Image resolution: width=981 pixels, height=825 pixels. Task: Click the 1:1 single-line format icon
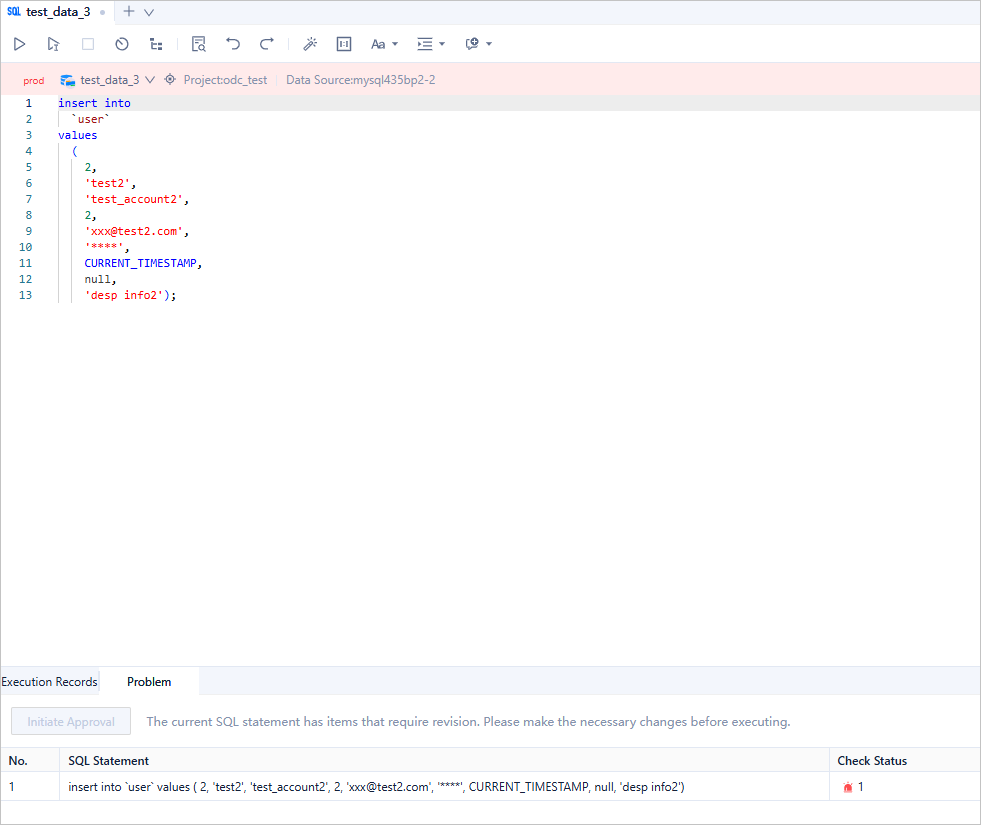[x=344, y=44]
